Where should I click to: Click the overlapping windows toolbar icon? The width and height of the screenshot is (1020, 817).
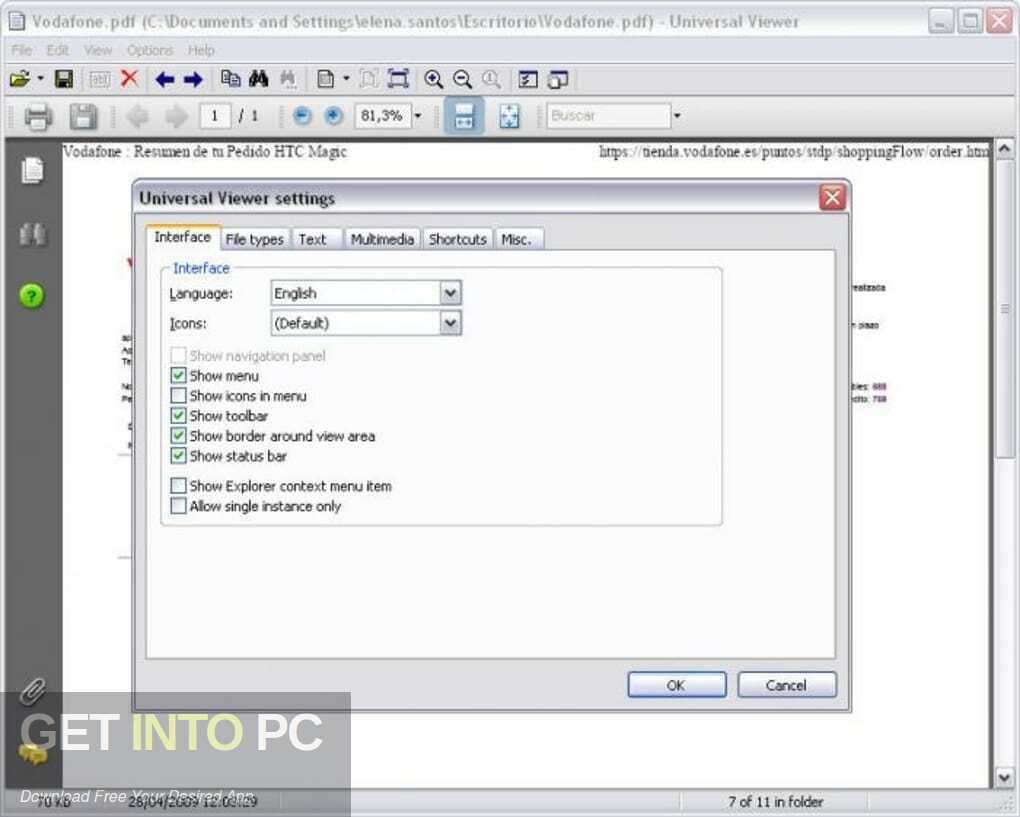point(557,79)
